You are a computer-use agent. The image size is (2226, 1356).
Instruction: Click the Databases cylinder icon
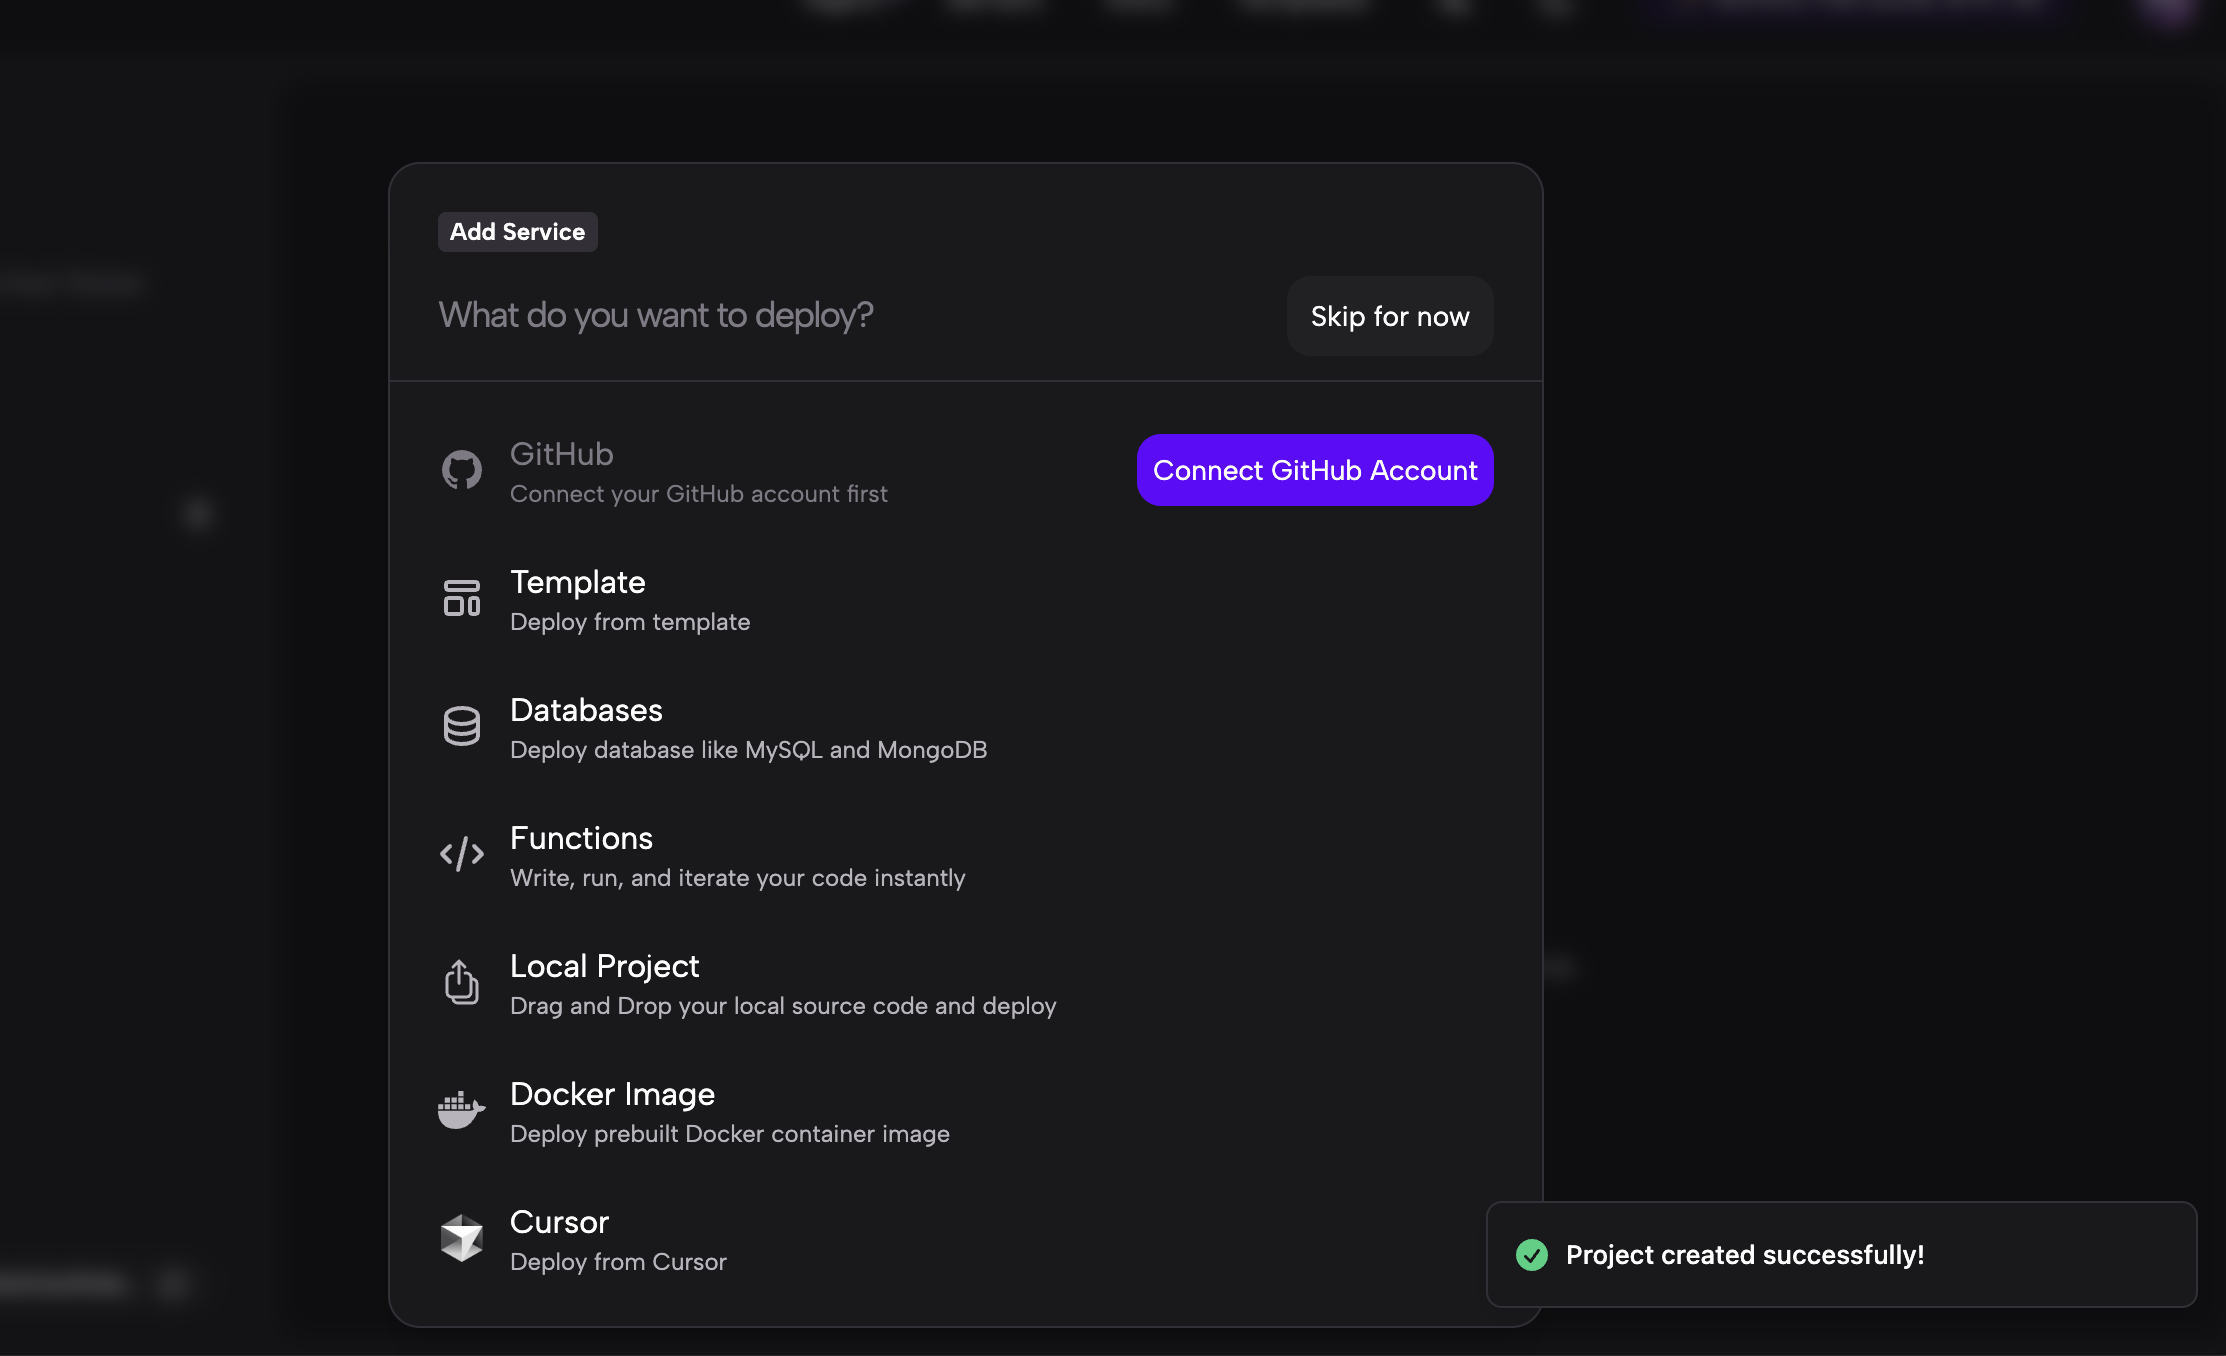click(461, 726)
